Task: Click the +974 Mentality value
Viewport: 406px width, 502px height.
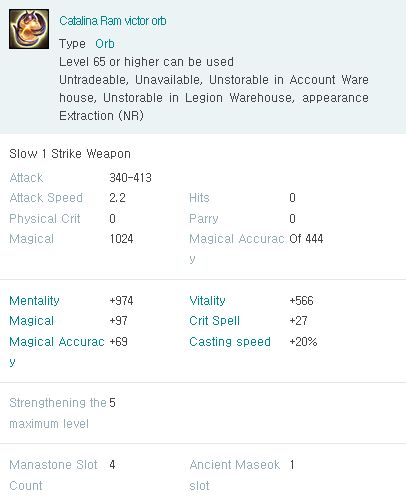Action: pos(121,301)
